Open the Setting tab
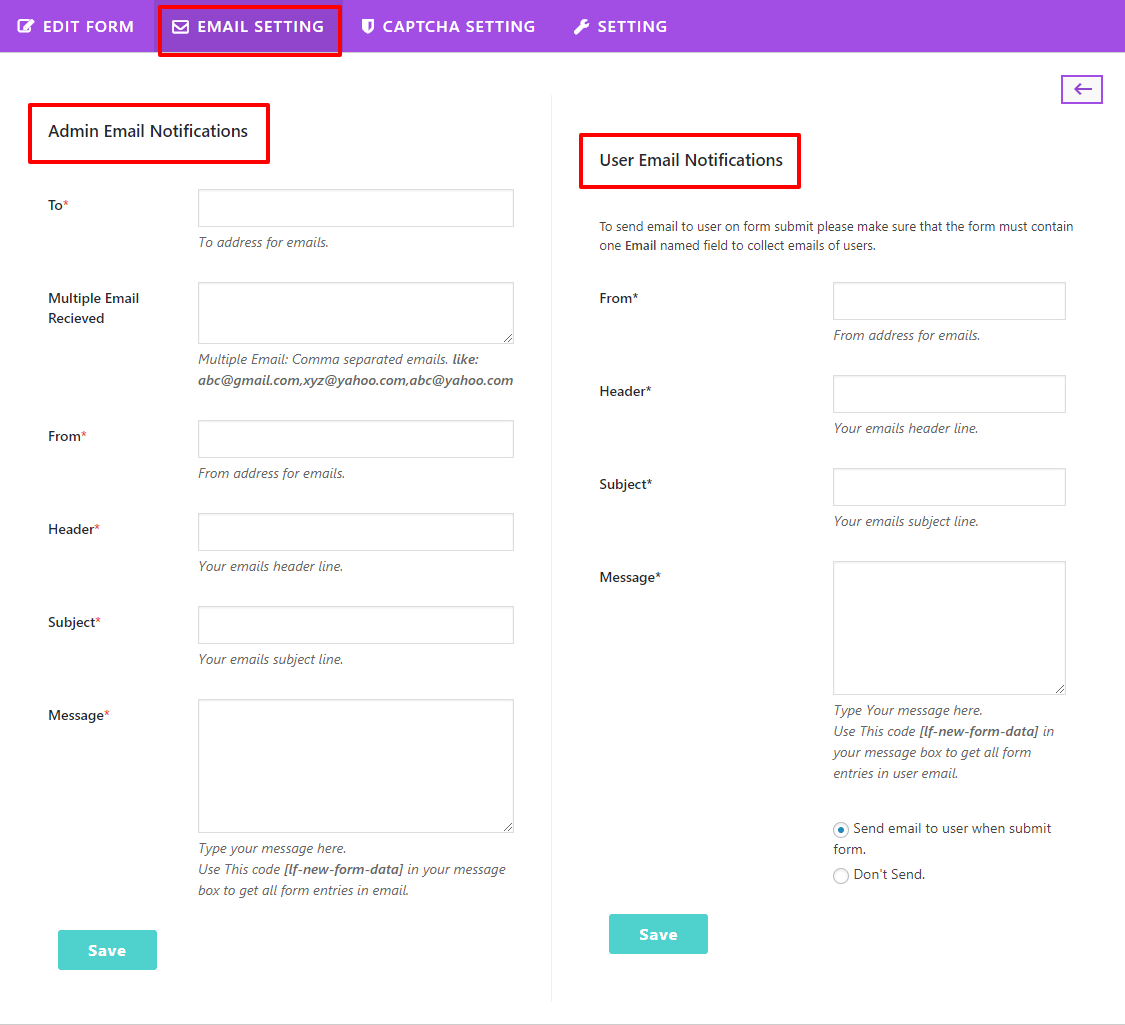This screenshot has width=1125, height=1025. 632,27
